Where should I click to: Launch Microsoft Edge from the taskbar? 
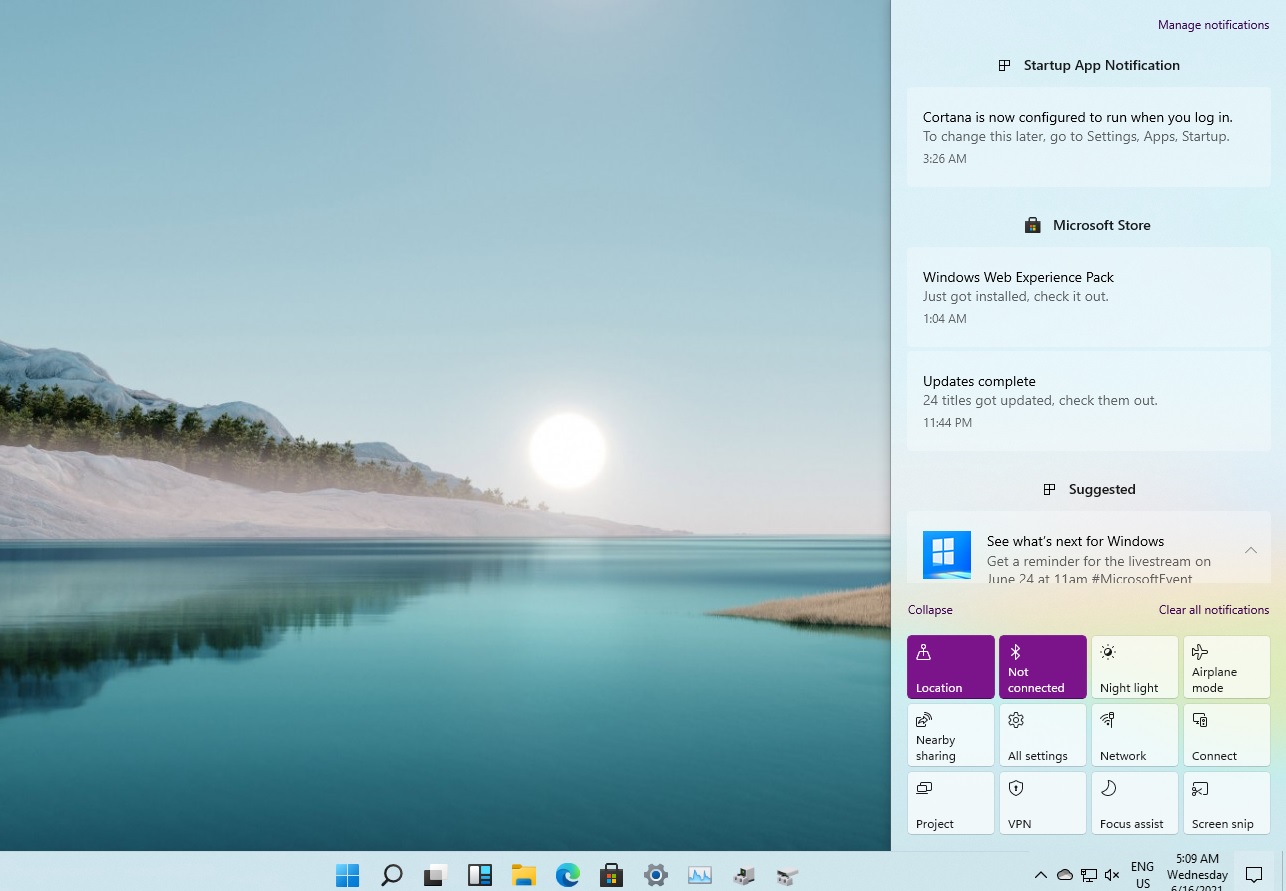click(567, 875)
